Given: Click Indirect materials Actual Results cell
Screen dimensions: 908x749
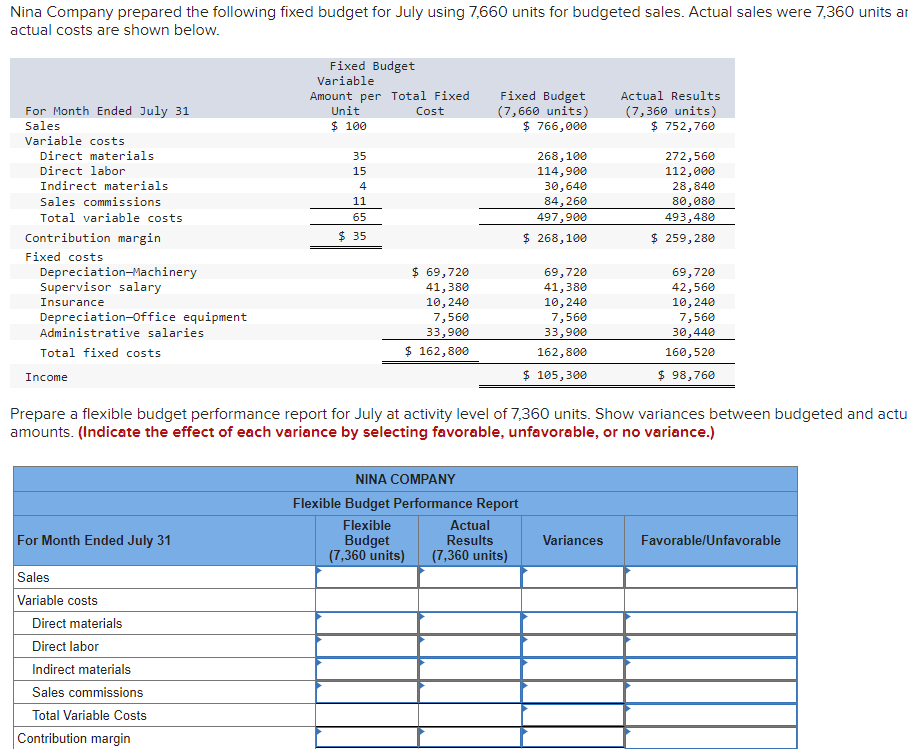Looking at the screenshot, I should point(470,669).
